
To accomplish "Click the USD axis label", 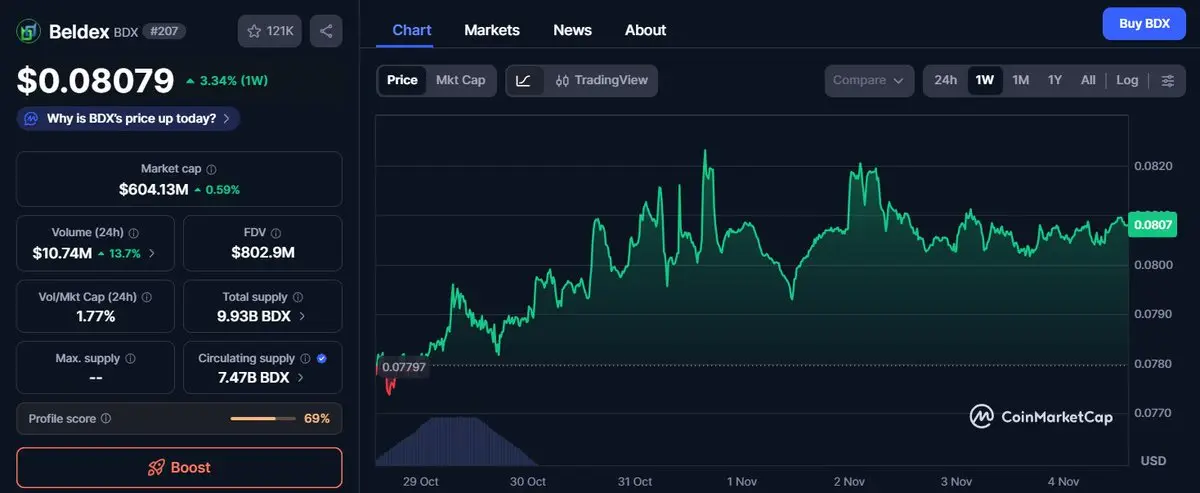I will coord(1152,460).
